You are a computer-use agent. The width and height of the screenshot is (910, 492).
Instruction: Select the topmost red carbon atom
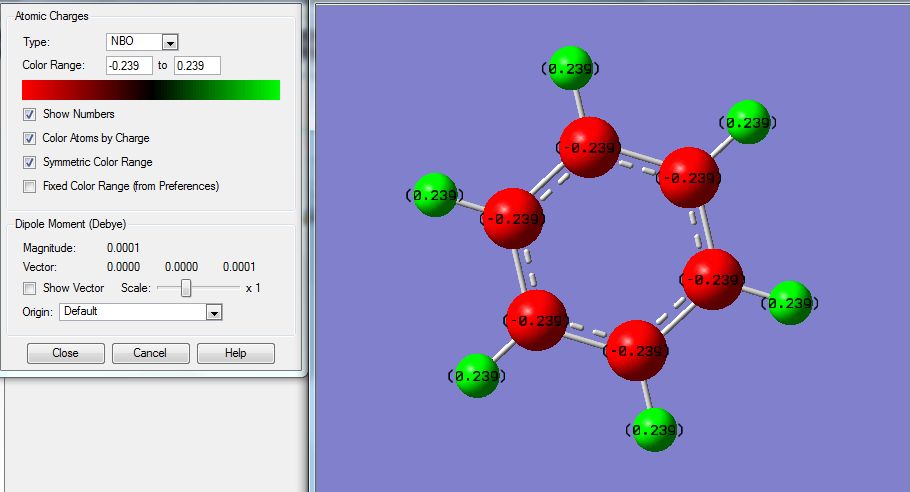[x=590, y=147]
